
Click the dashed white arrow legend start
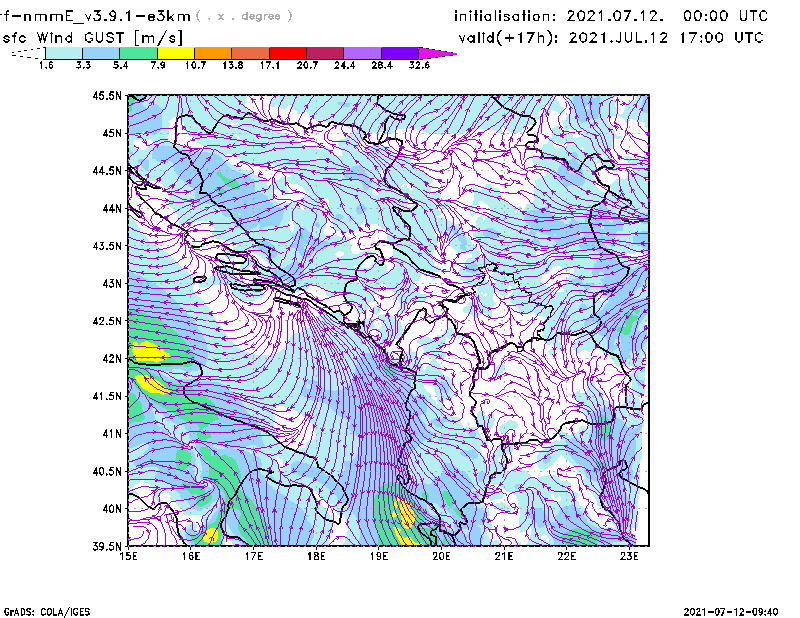pyautogui.click(x=29, y=53)
